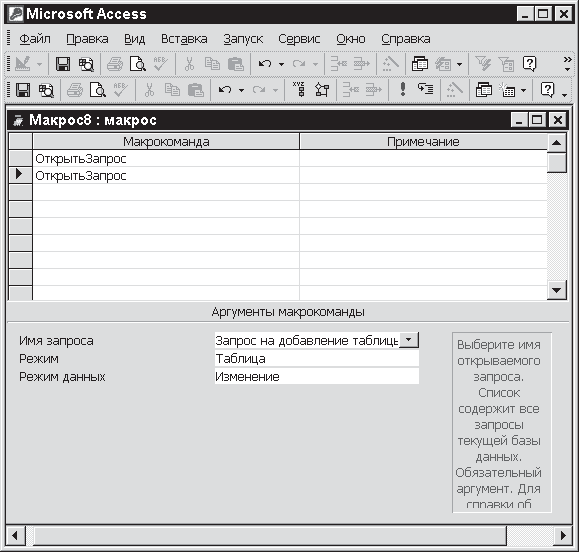The height and width of the screenshot is (552, 579).
Task: Click the Insert Rows icon
Action: [351, 90]
